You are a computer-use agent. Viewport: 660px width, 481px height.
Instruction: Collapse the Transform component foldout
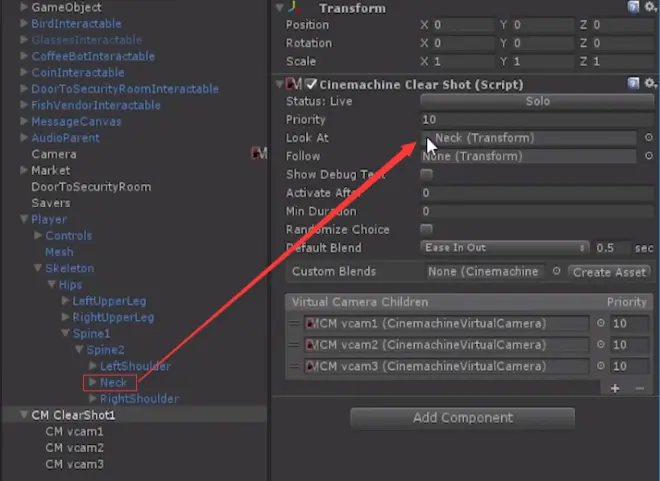[x=279, y=7]
